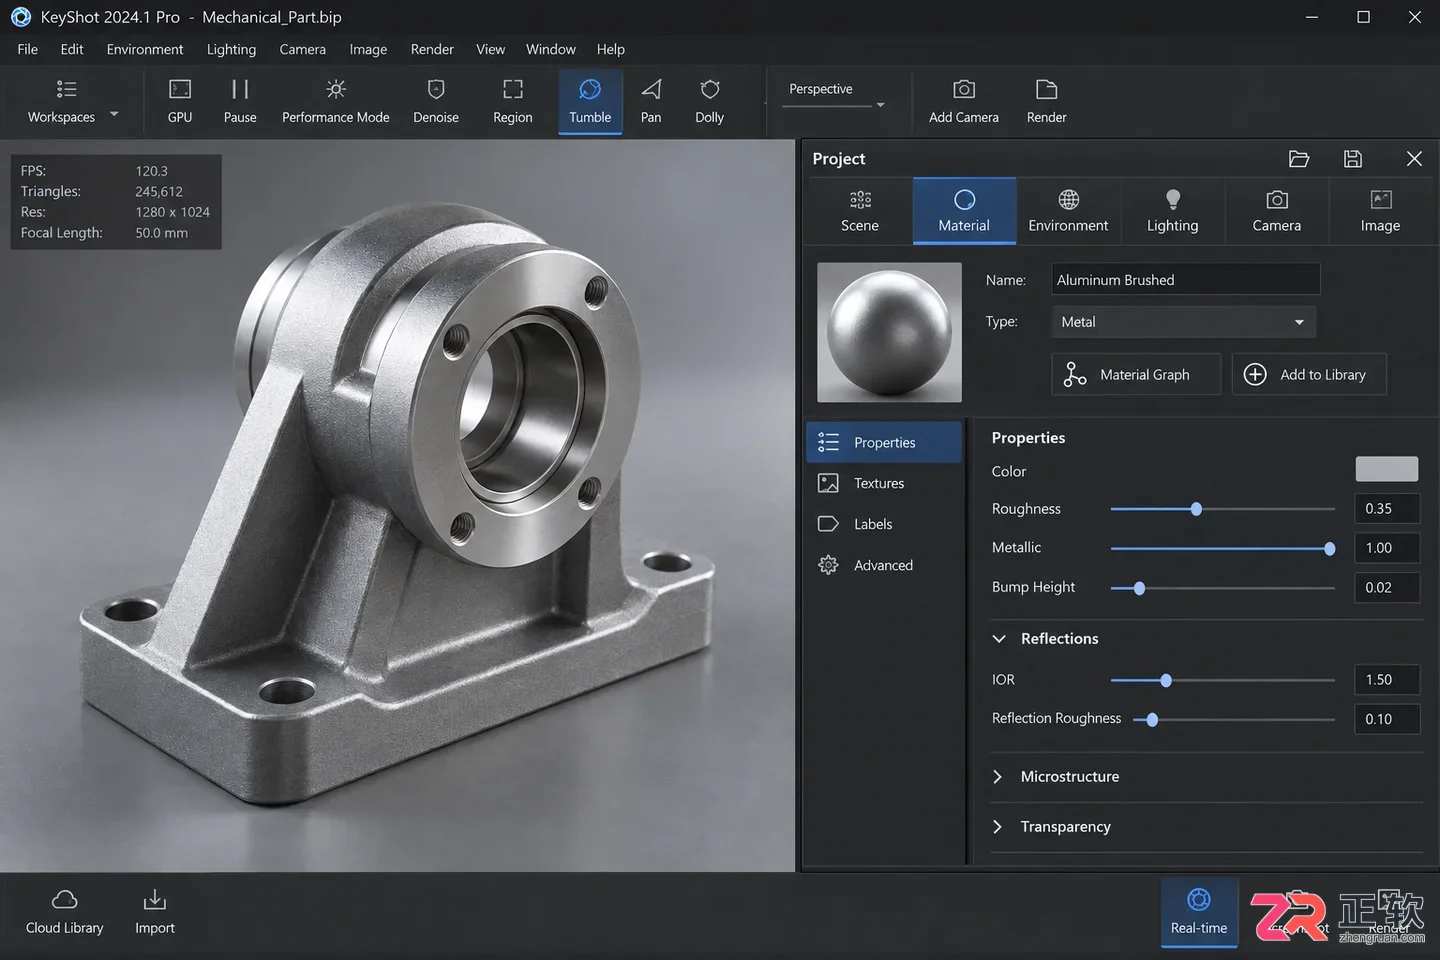Enable Performance Mode
The width and height of the screenshot is (1440, 960).
pos(336,102)
